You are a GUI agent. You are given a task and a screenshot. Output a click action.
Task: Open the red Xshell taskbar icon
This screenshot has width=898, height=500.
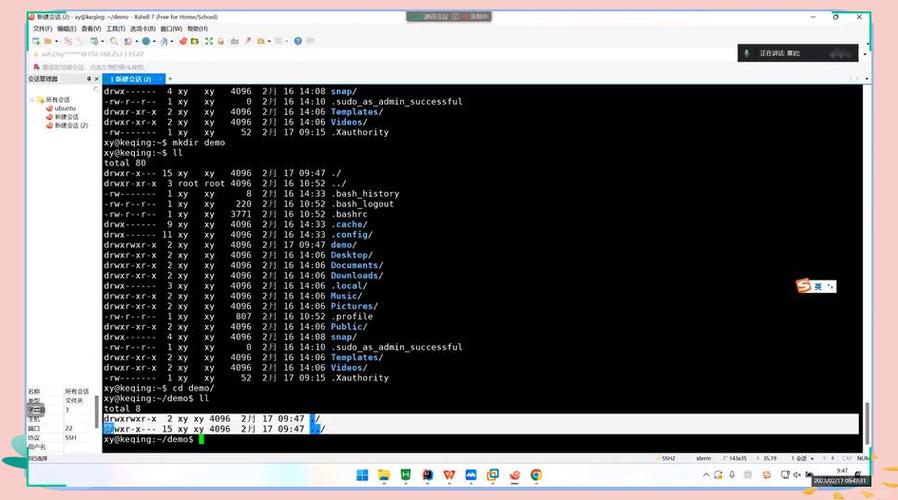[x=514, y=475]
